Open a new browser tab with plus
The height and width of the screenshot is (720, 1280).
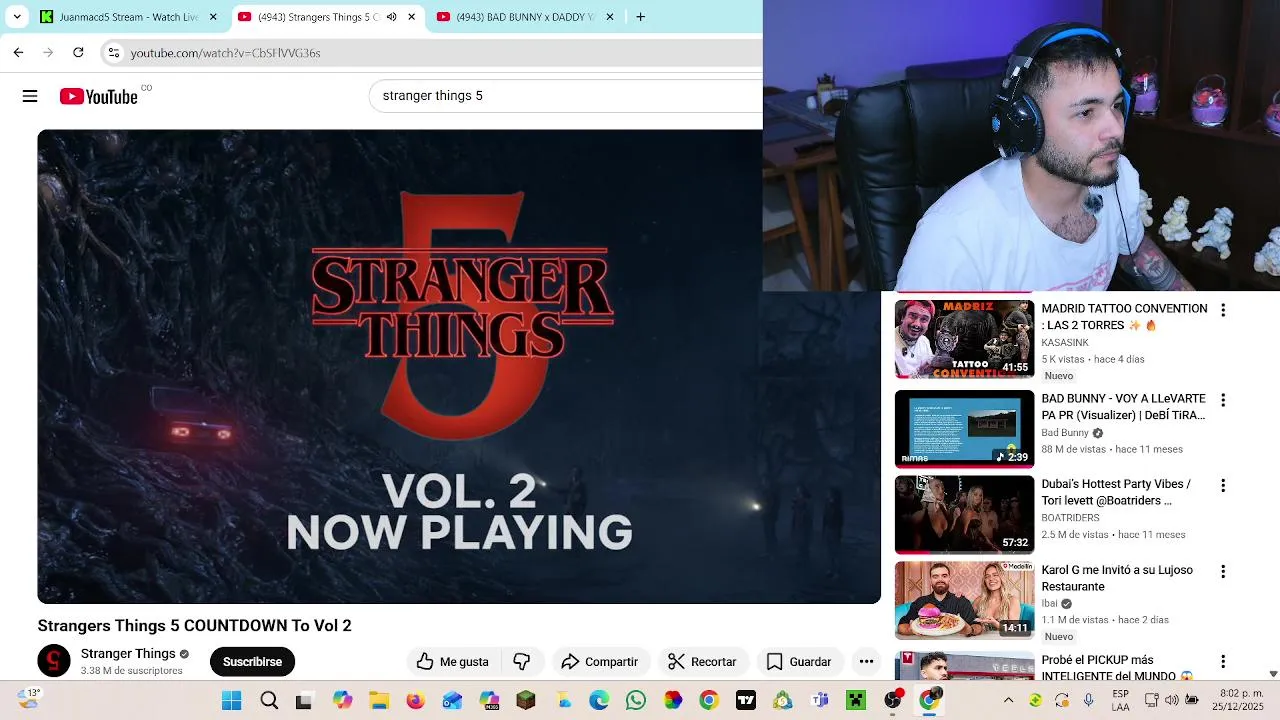(640, 17)
